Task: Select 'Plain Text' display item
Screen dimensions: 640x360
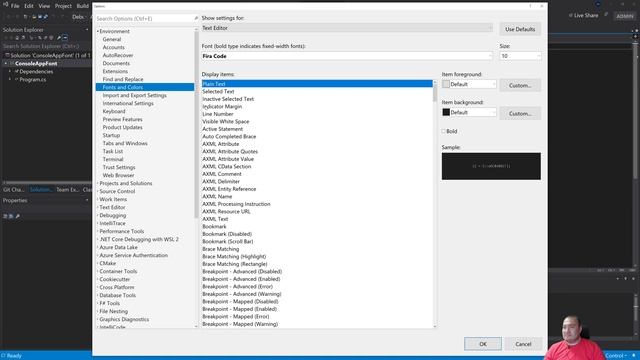Action: [317, 84]
